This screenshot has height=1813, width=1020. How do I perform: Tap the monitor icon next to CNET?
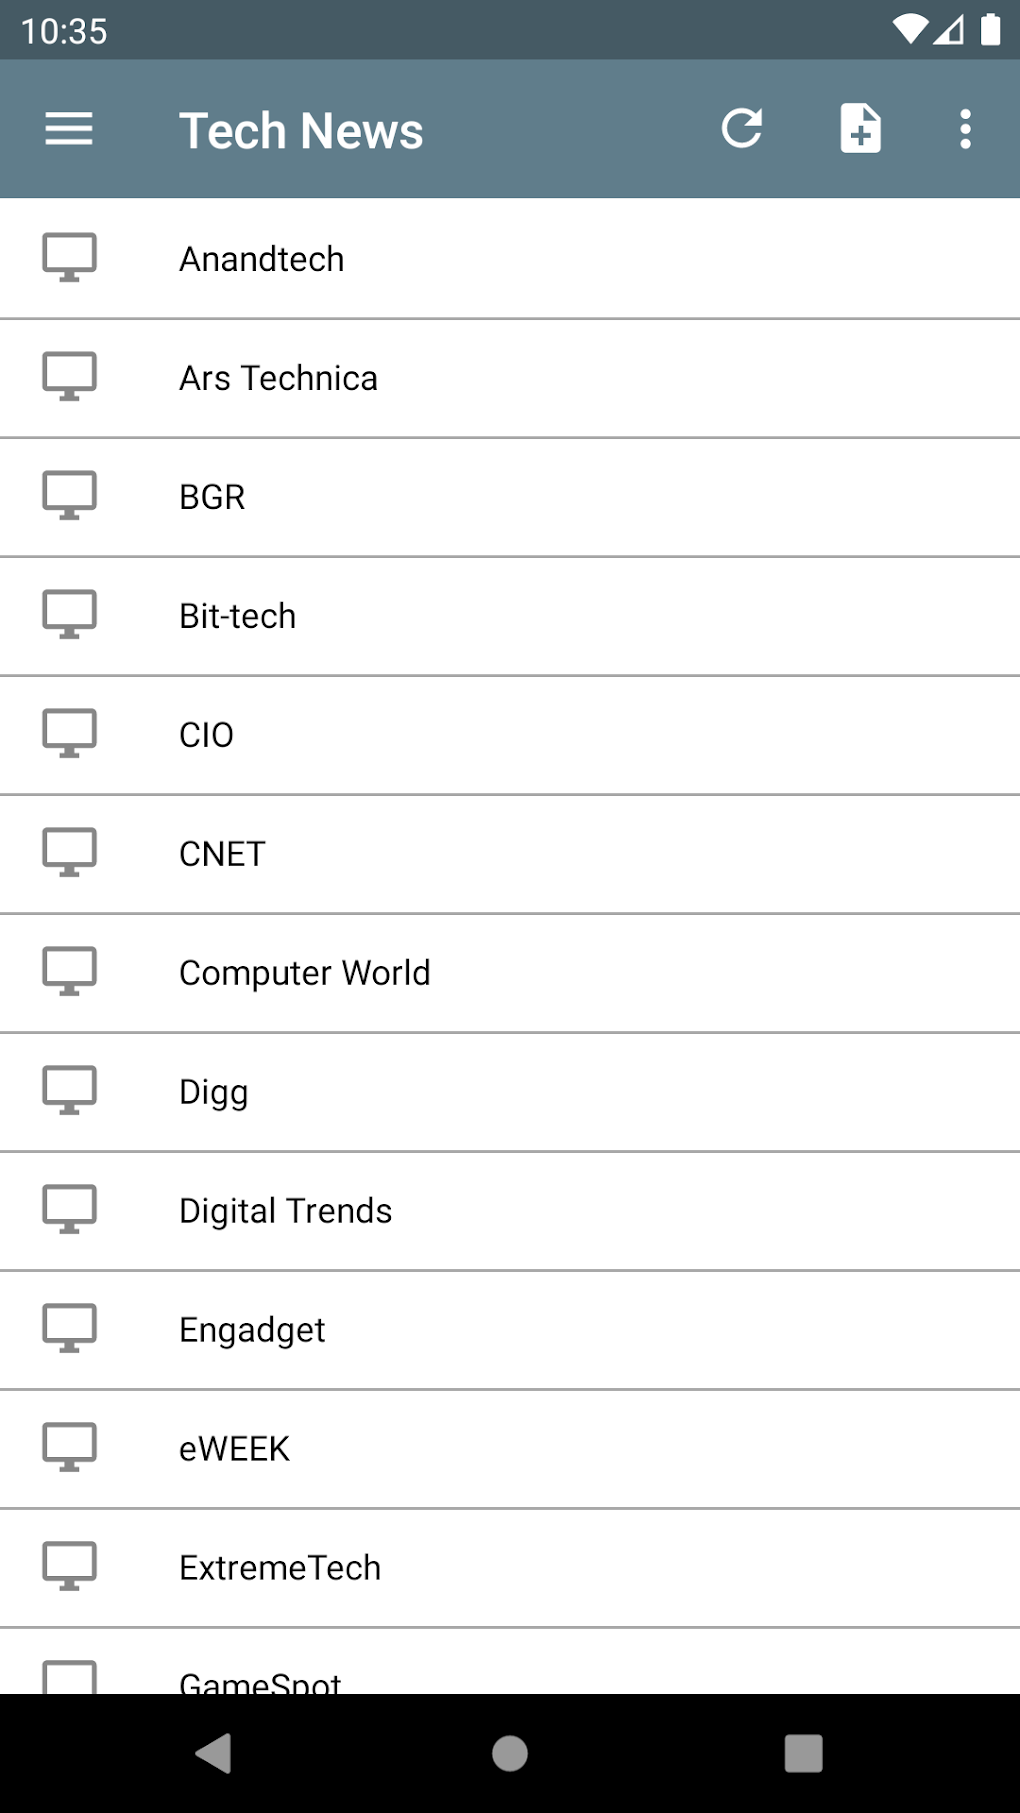tap(69, 853)
